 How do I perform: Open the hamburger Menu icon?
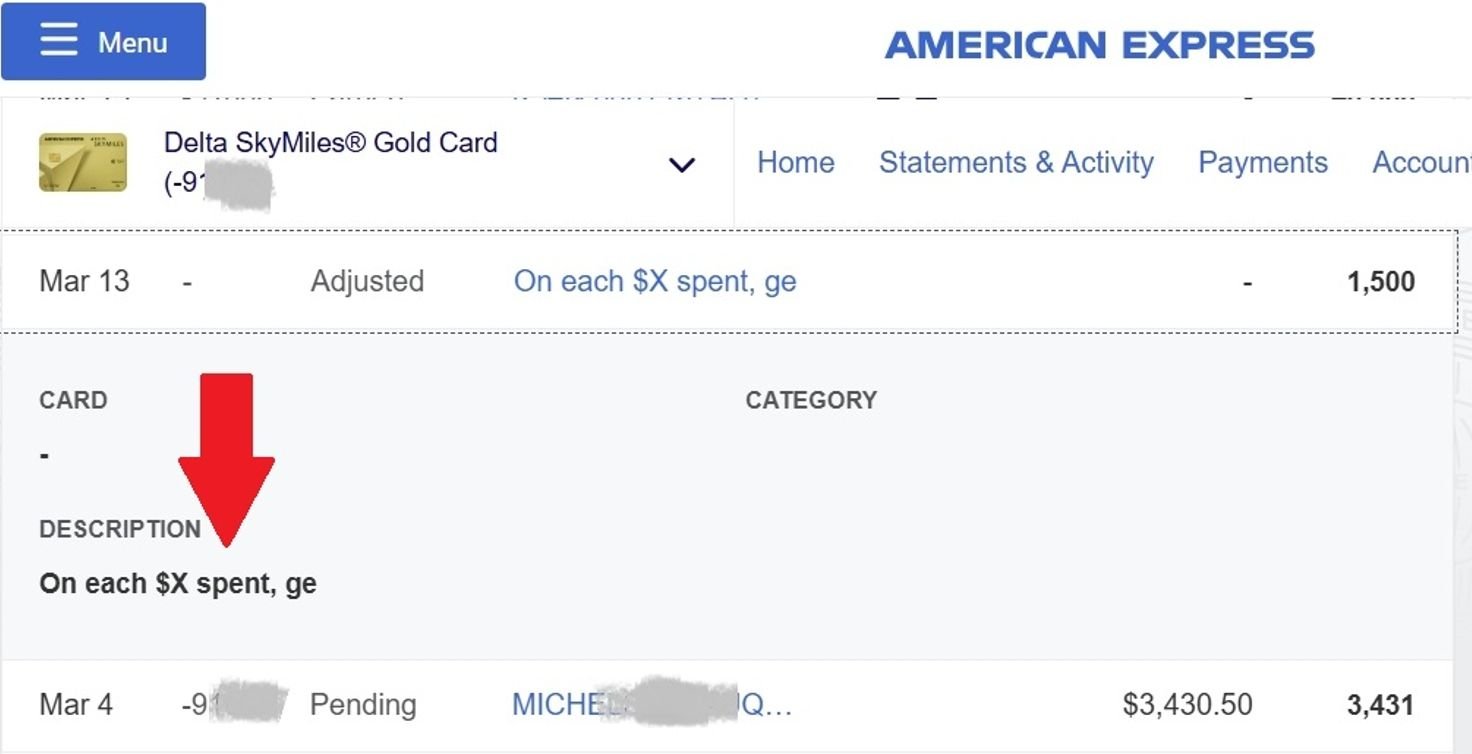coord(59,41)
